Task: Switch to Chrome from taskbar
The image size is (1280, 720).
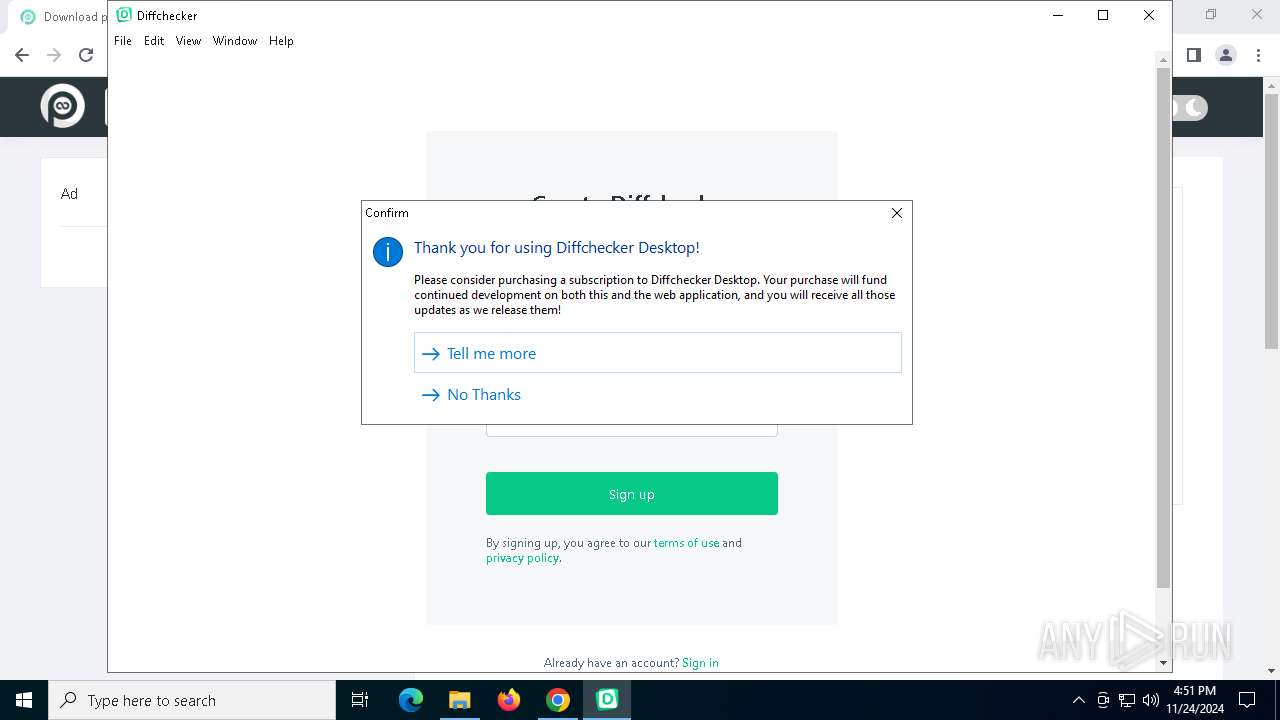Action: tap(558, 700)
